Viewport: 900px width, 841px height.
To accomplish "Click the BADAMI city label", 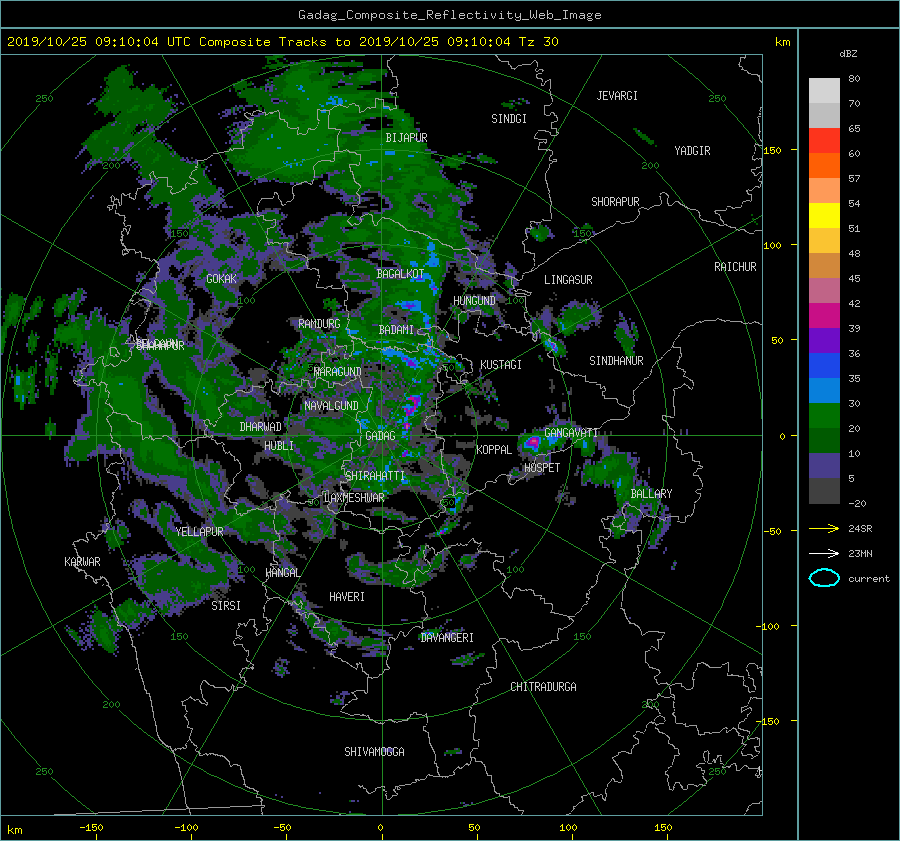I will [x=396, y=330].
